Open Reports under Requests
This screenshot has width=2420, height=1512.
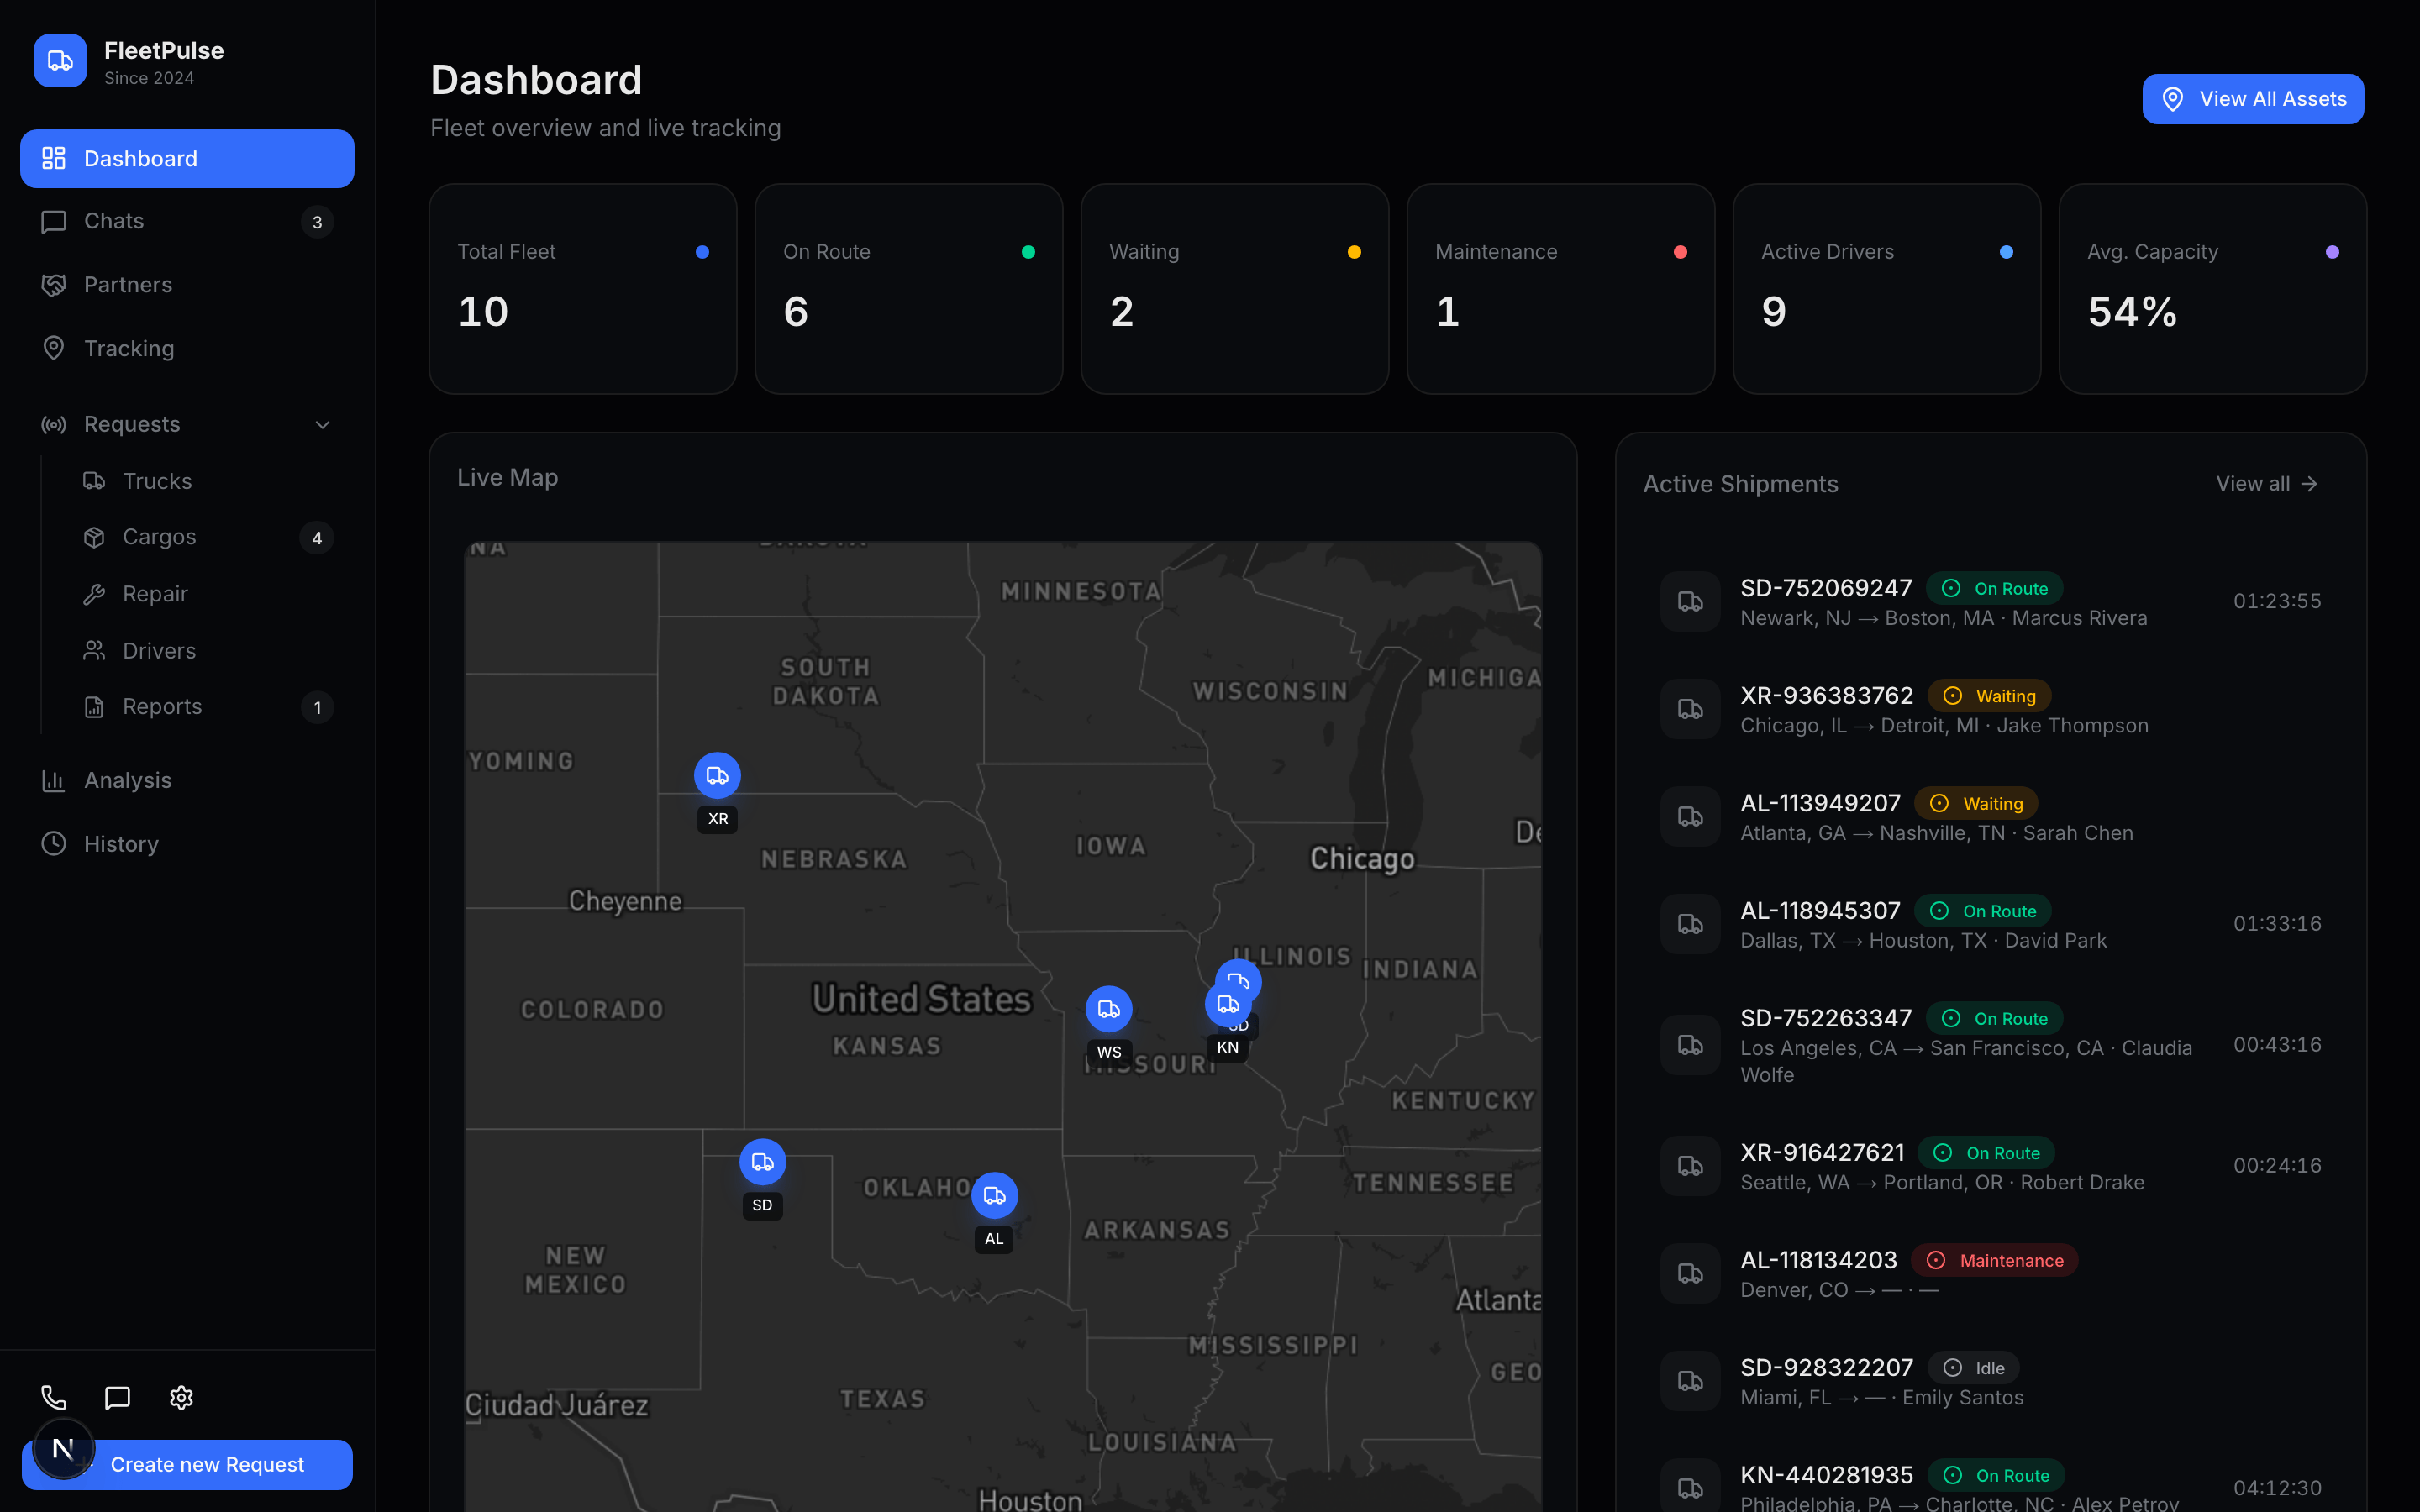(x=207, y=707)
